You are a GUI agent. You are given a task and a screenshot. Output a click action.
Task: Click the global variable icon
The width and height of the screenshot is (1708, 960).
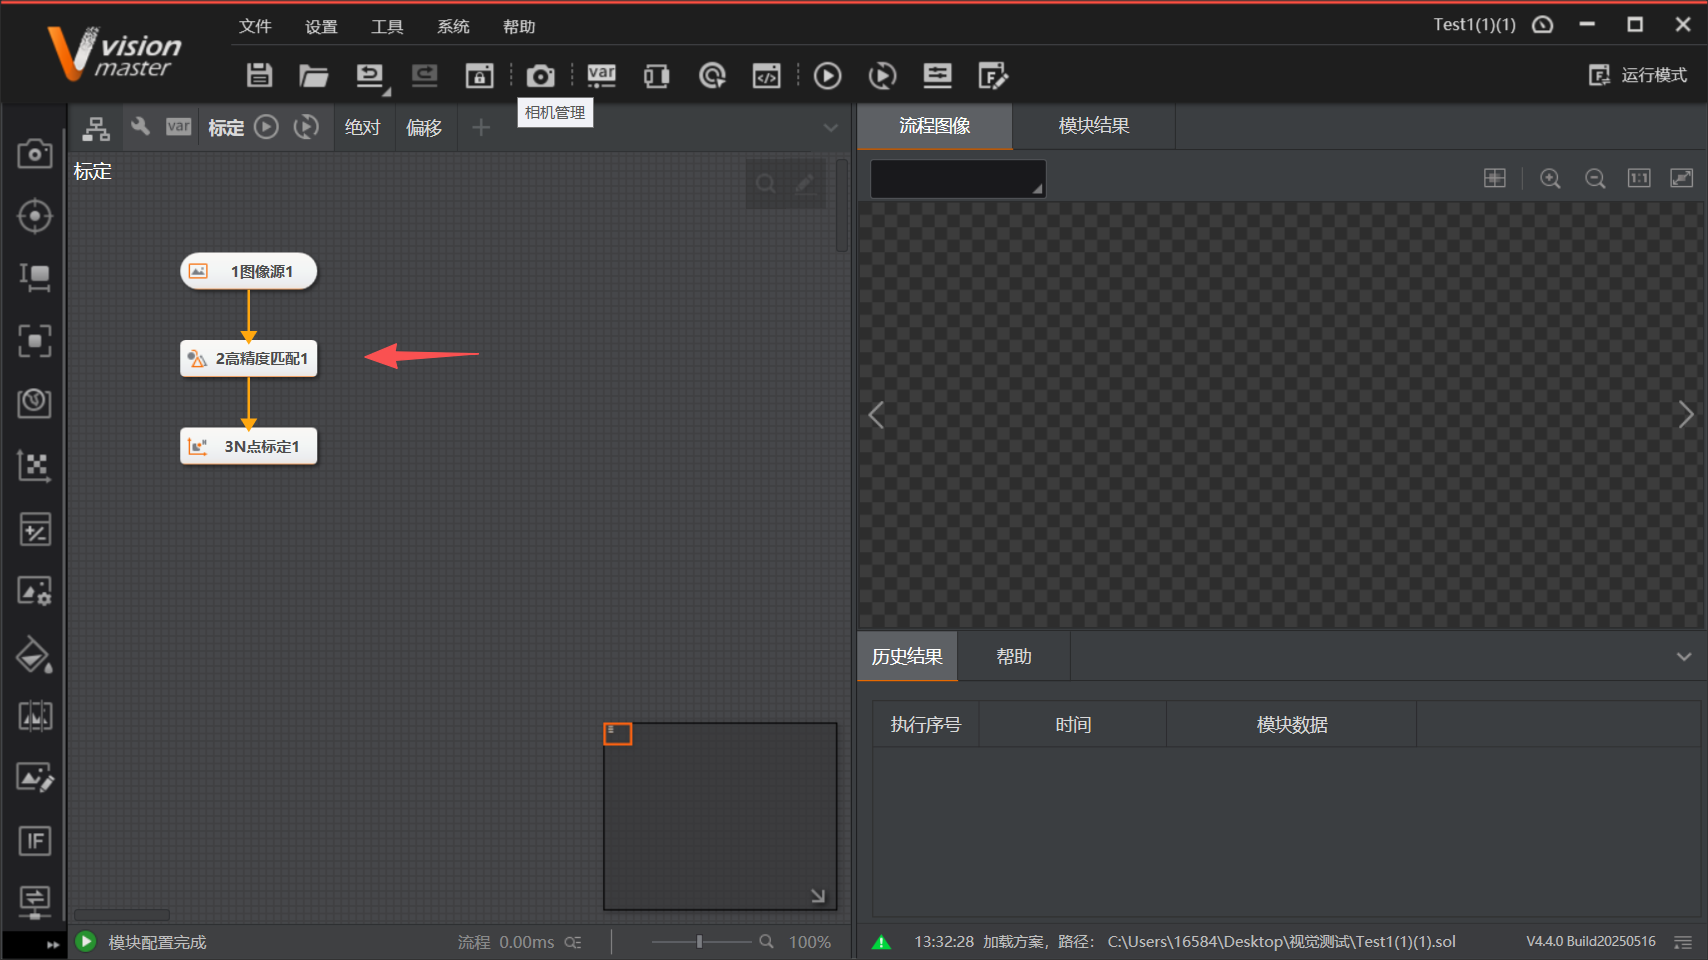601,76
